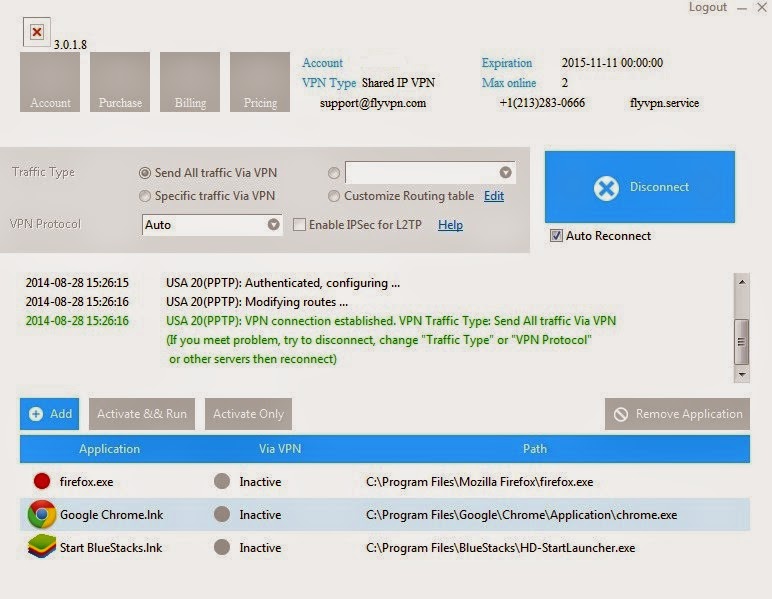Click log scrollbar down arrow
The width and height of the screenshot is (772, 599).
(741, 375)
